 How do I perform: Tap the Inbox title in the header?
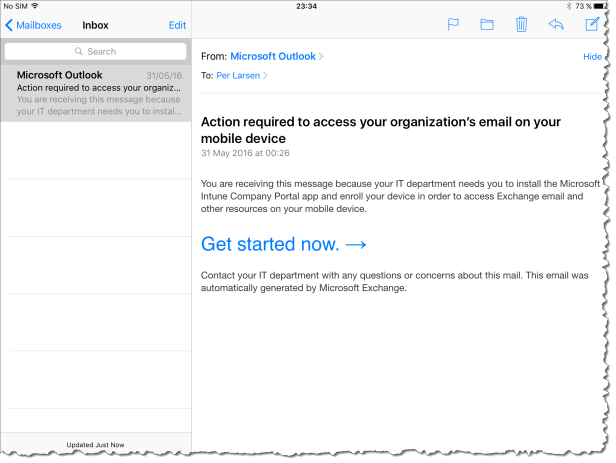coord(96,25)
